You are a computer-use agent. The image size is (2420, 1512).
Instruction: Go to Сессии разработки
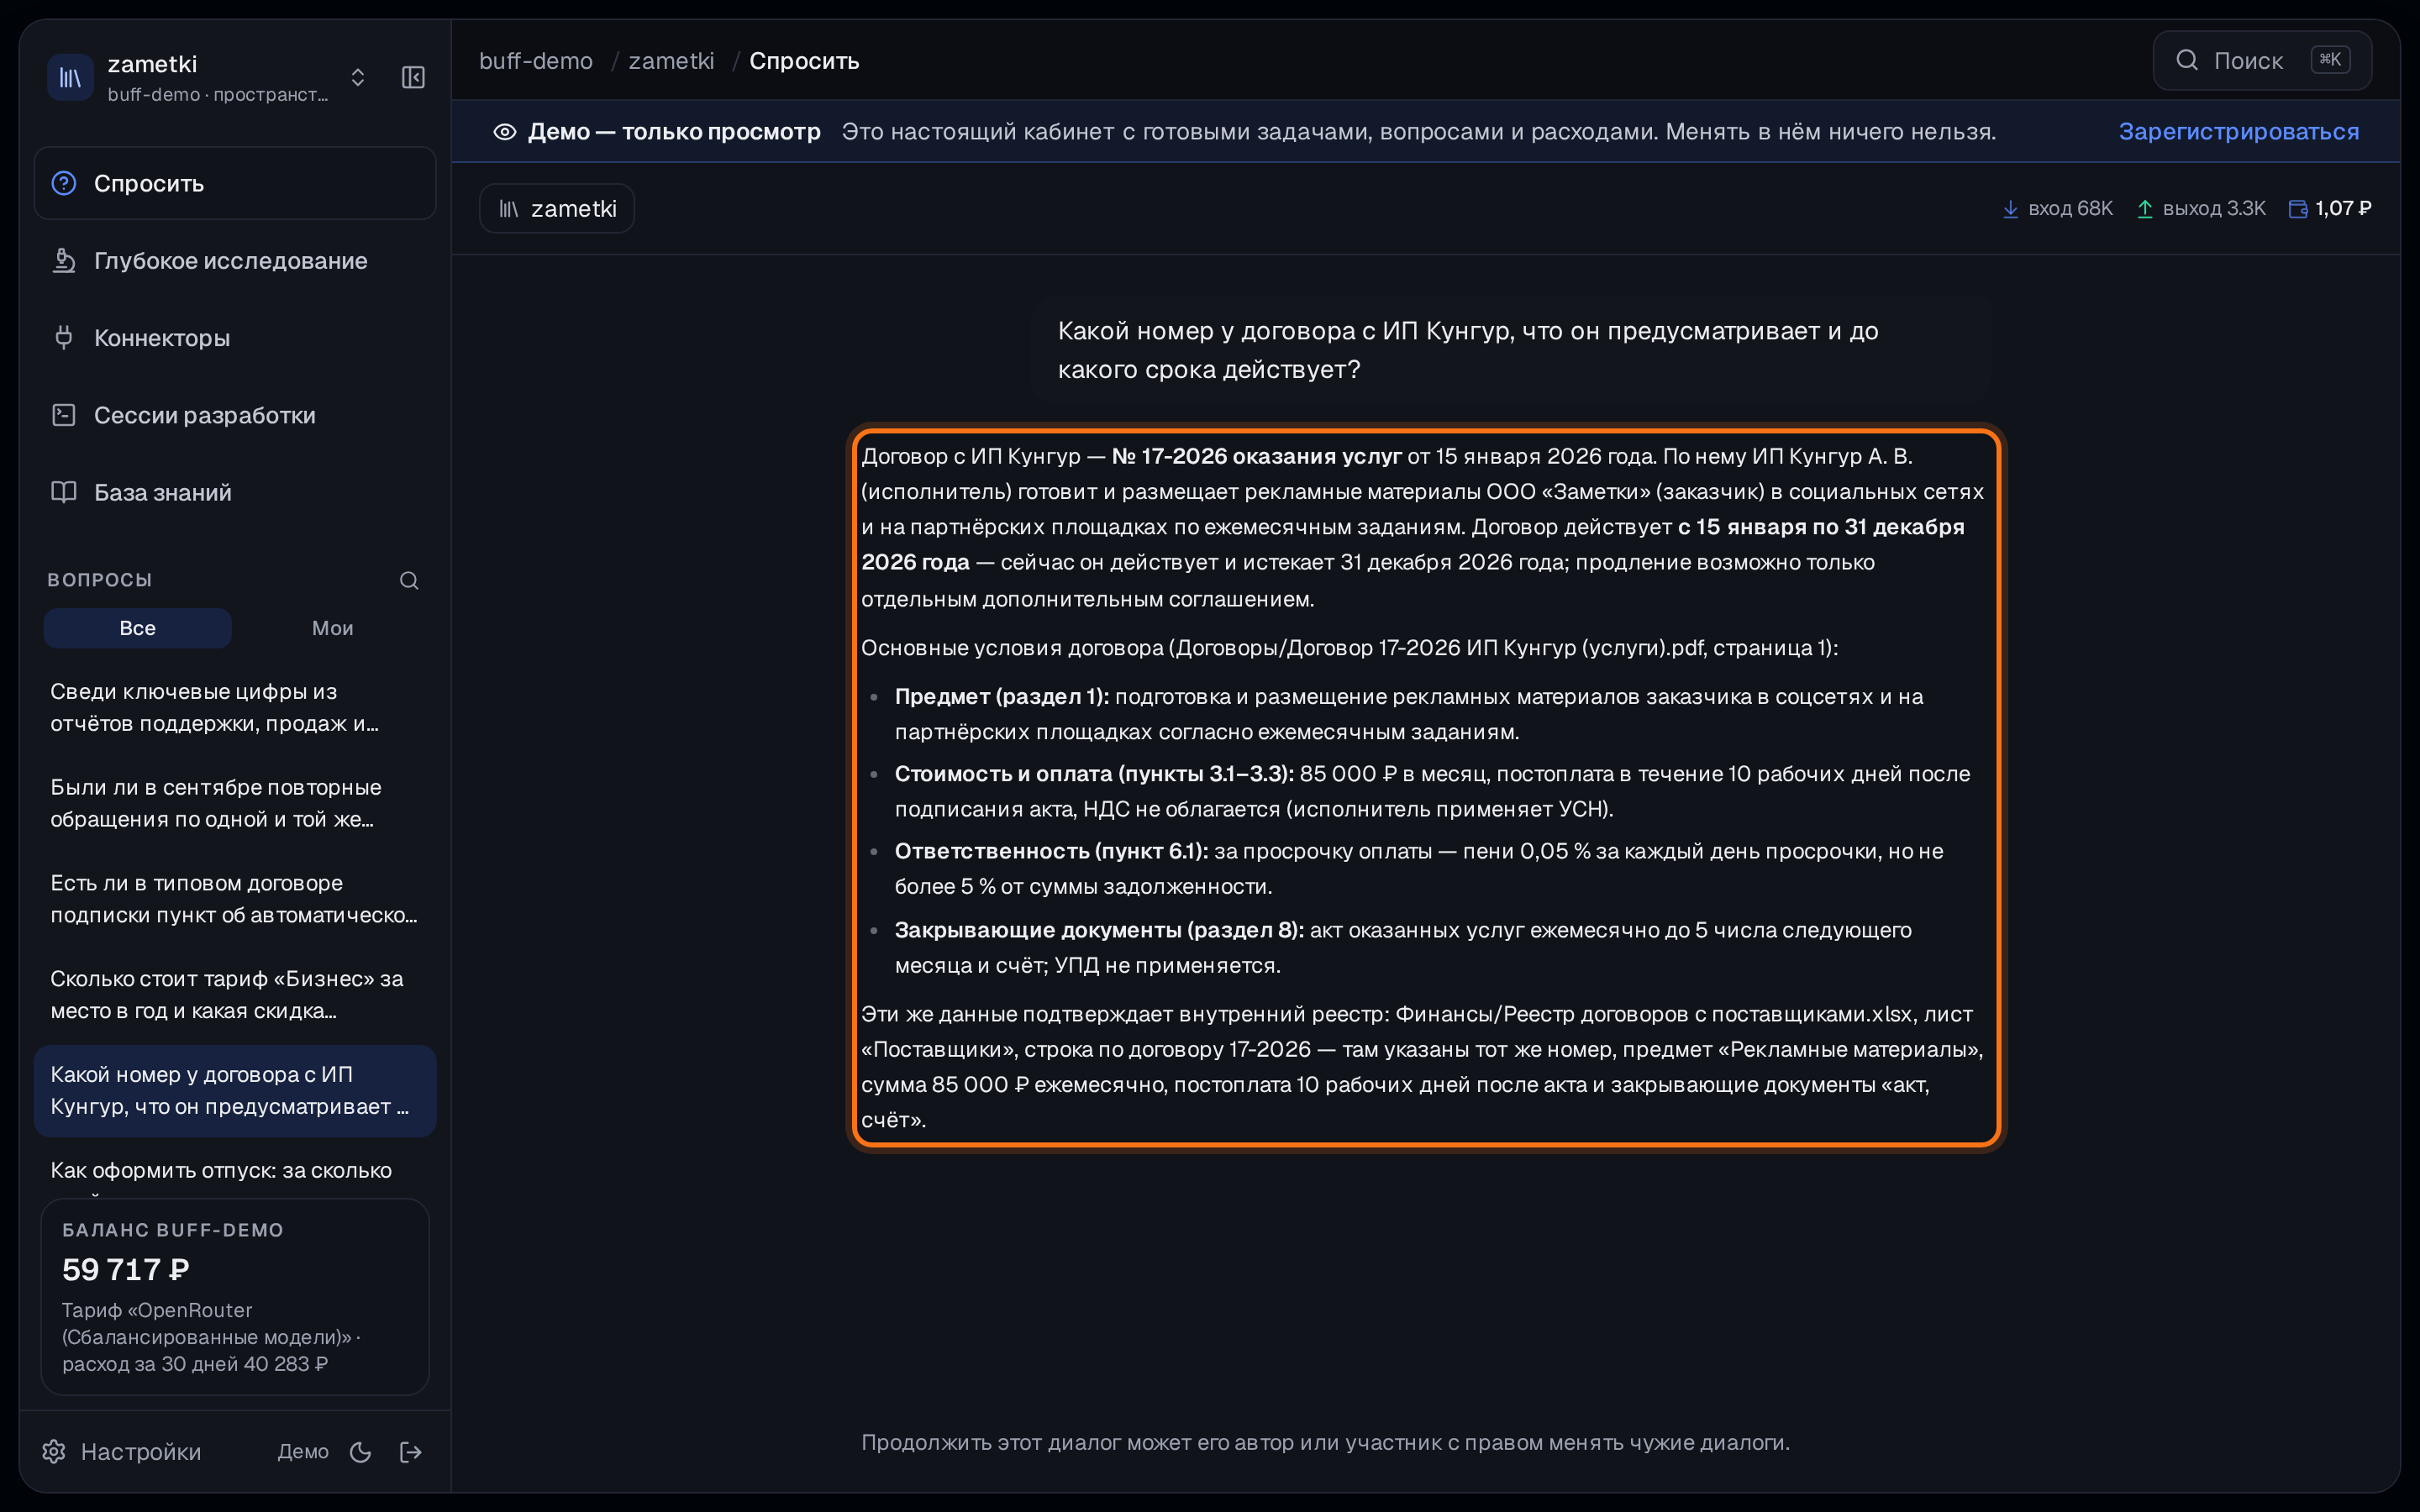[x=235, y=415]
